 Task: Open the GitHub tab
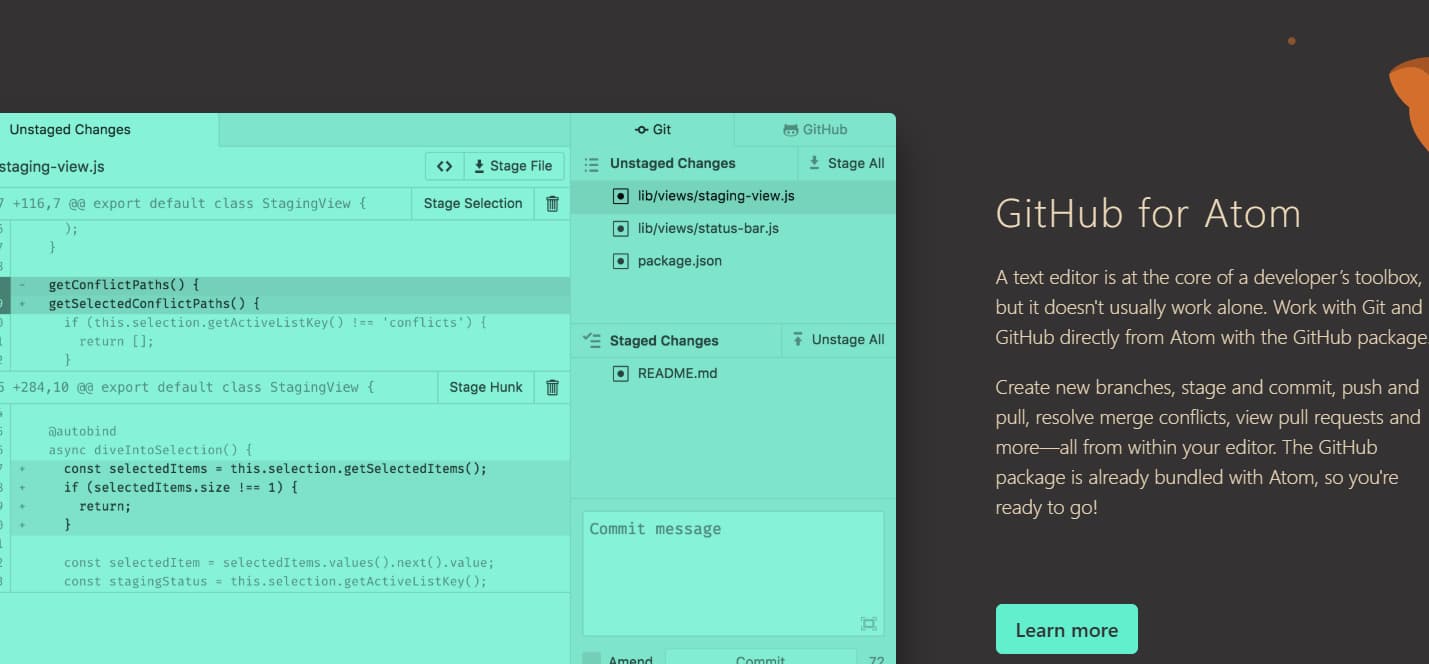pos(815,130)
